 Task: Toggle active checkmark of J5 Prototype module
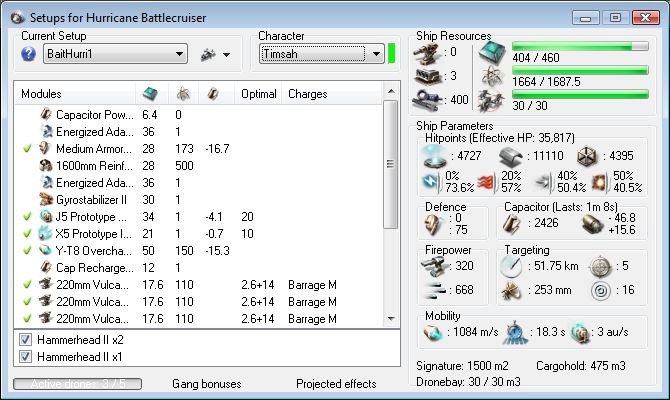(x=27, y=217)
